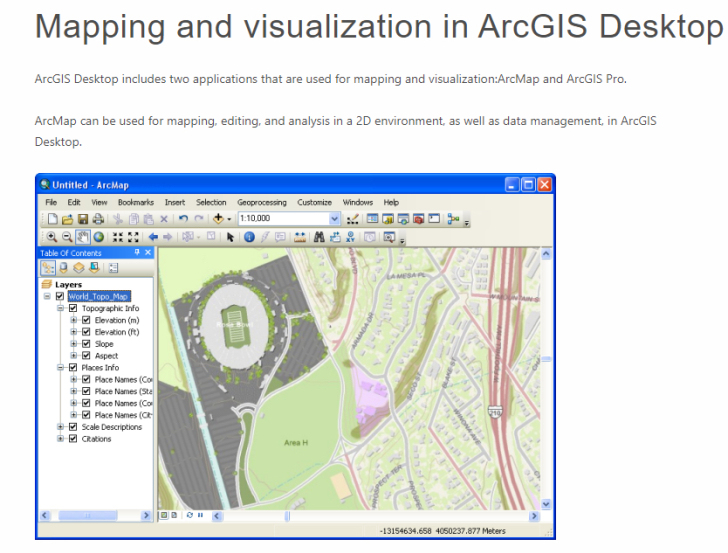
Task: Click the Fixed Zoom Out icon
Action: point(133,237)
